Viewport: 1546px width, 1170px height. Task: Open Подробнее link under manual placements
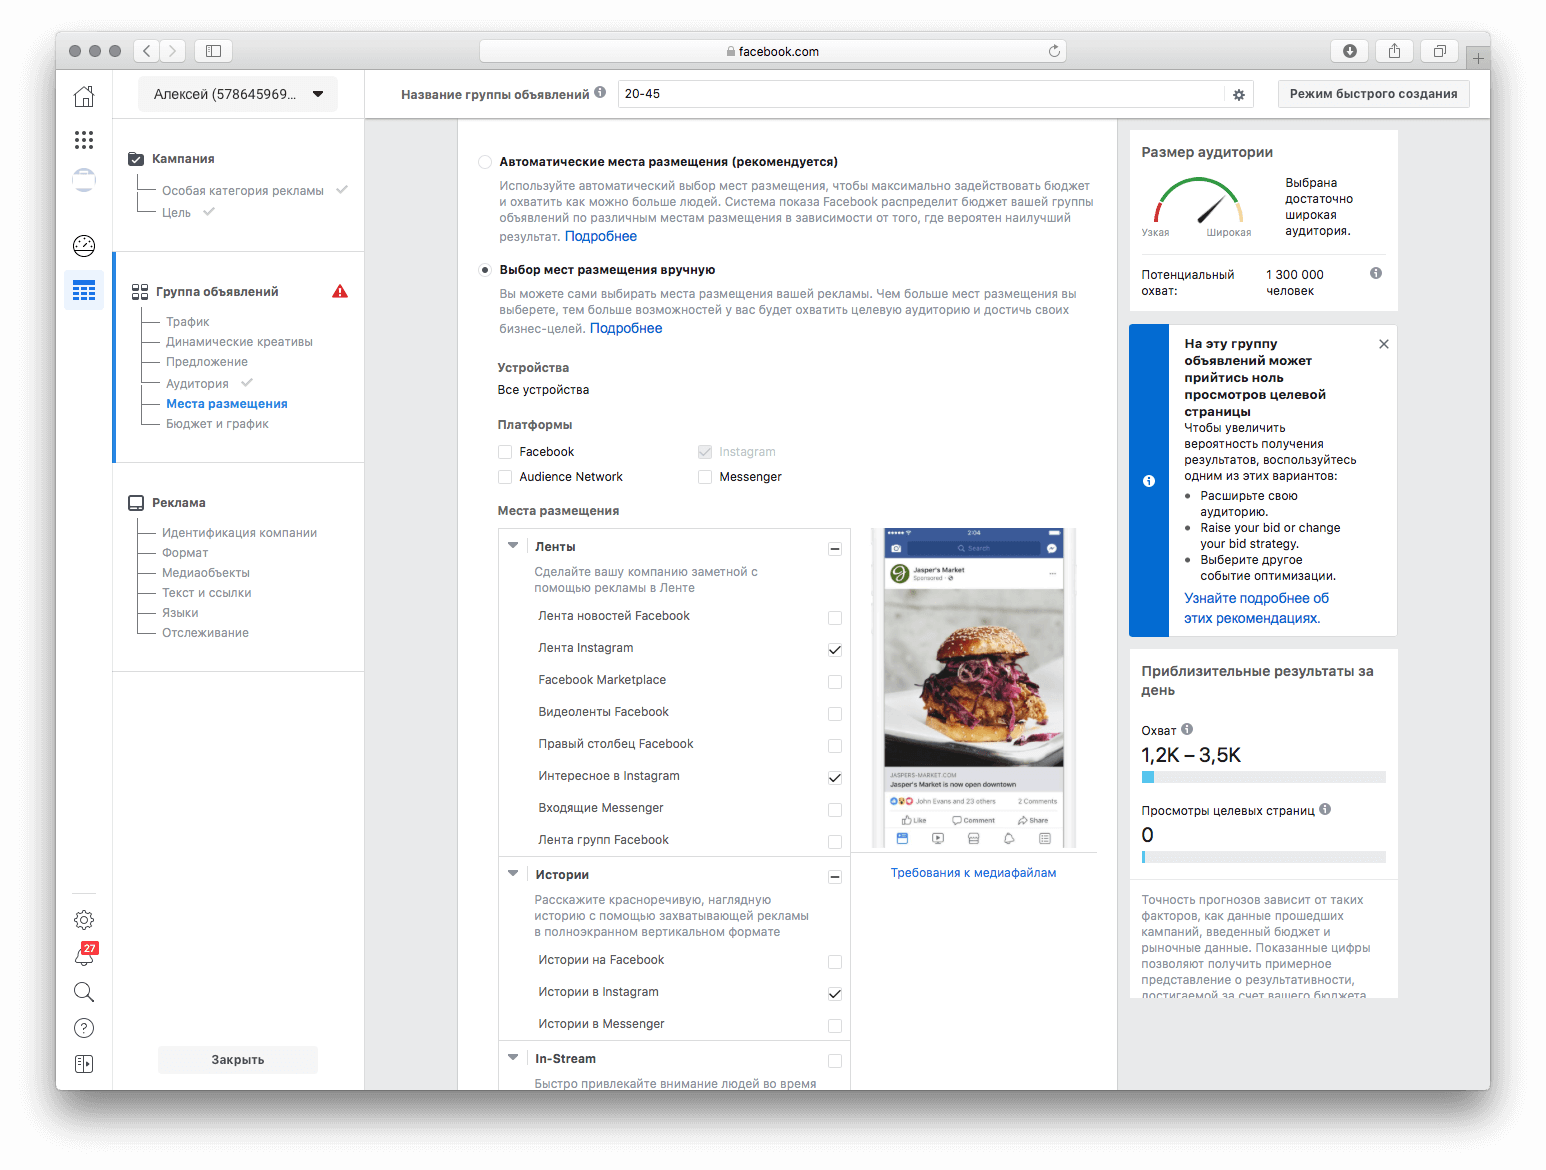pos(626,328)
